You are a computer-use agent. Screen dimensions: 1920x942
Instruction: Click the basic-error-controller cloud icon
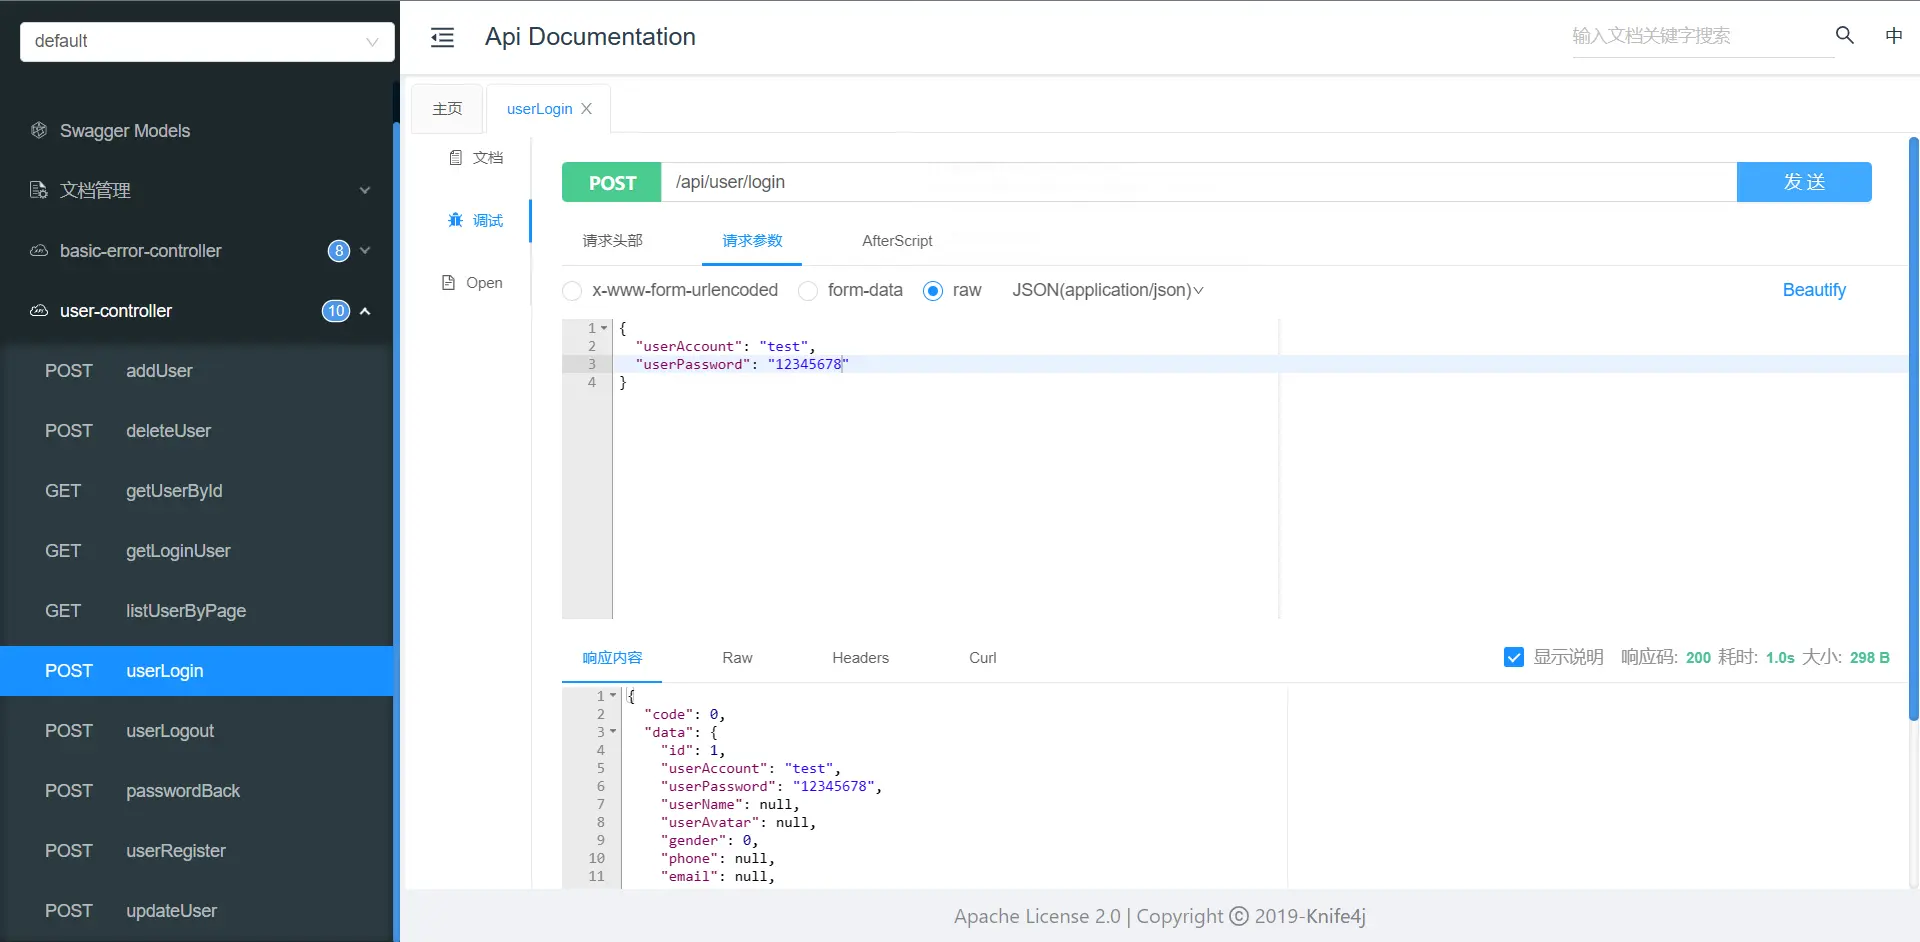(x=39, y=250)
